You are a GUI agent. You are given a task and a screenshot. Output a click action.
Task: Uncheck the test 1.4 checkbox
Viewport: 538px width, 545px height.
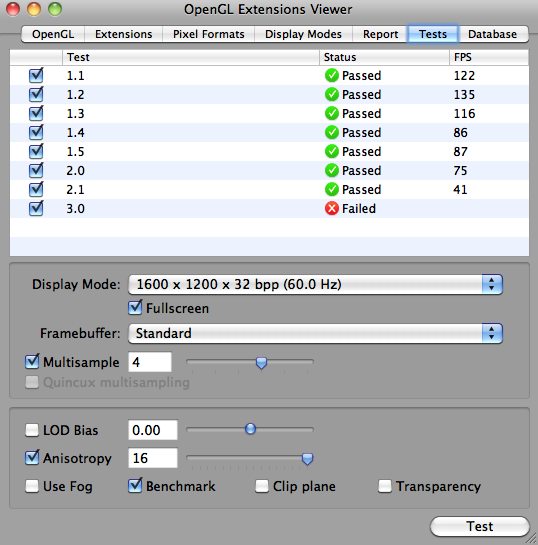(x=36, y=132)
